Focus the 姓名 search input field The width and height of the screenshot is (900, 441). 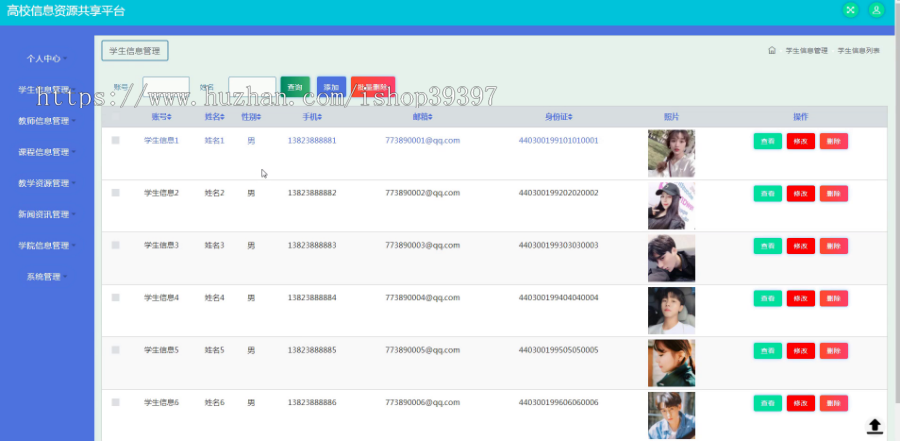(252, 87)
